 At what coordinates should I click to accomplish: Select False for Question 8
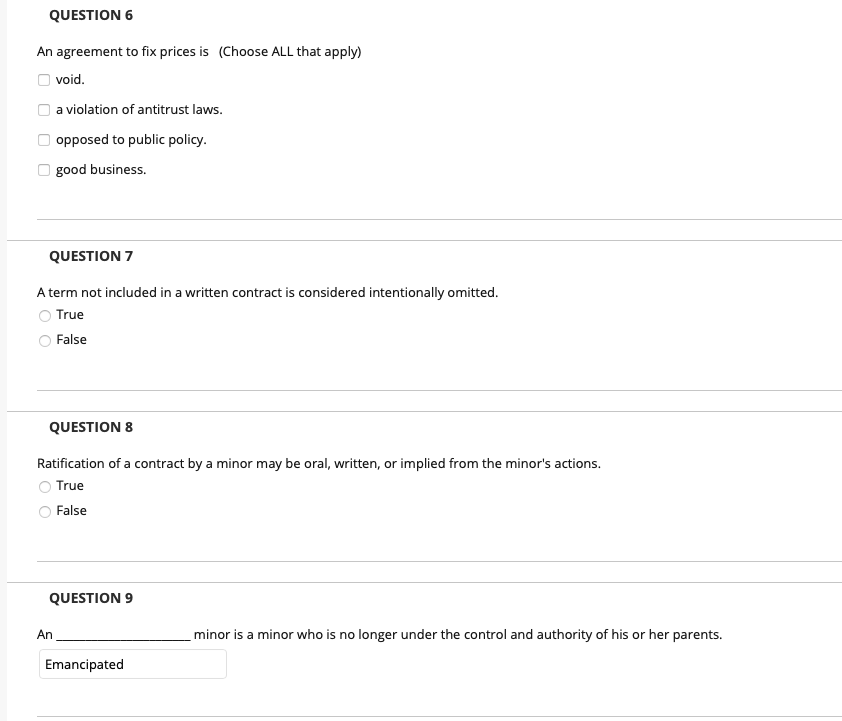coord(45,510)
